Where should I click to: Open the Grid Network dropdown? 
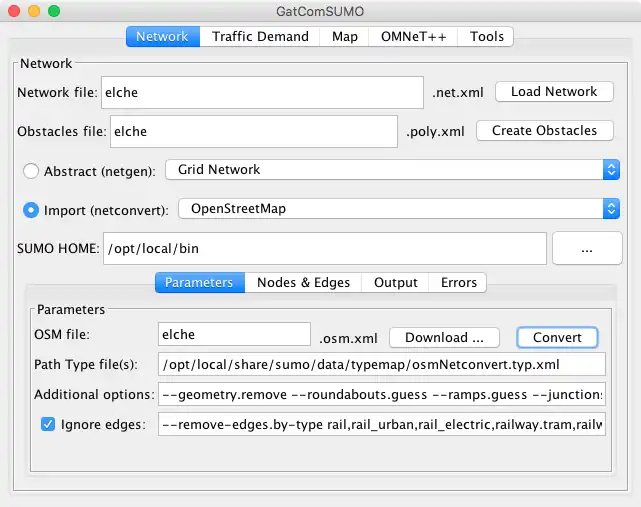(392, 170)
